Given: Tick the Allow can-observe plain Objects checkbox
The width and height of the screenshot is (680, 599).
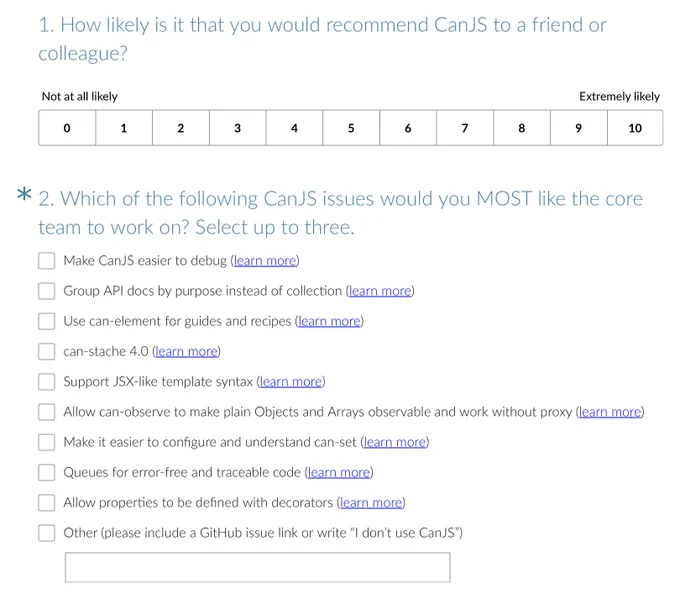Looking at the screenshot, I should [x=46, y=412].
